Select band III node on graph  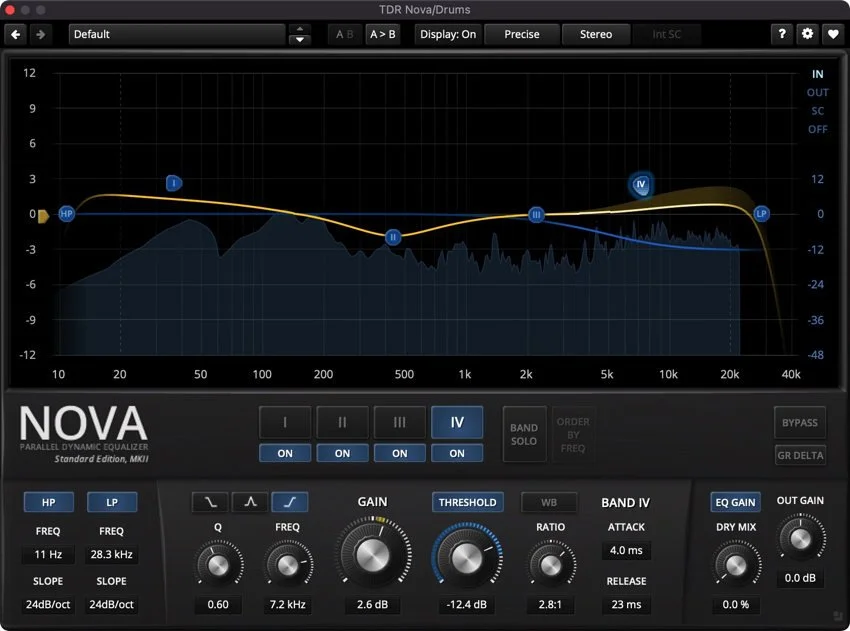tap(536, 215)
